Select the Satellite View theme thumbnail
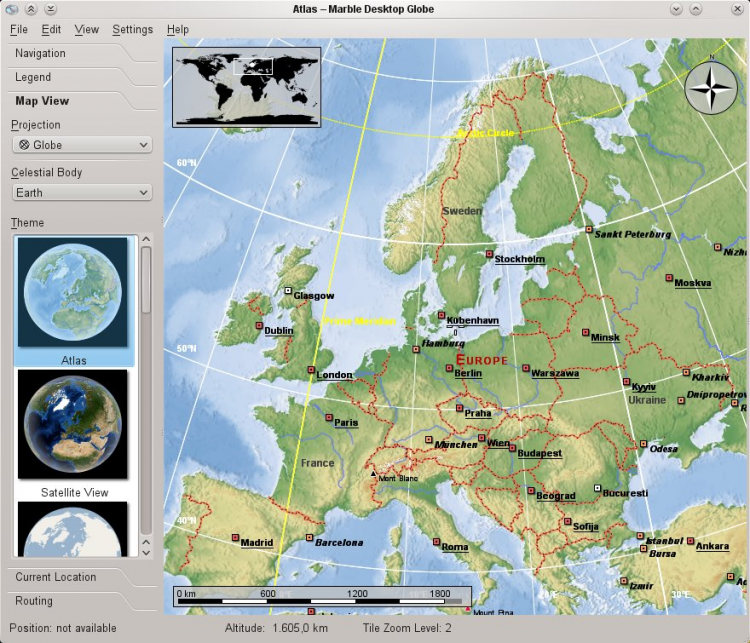Screen dimensions: 750x643 point(73,424)
